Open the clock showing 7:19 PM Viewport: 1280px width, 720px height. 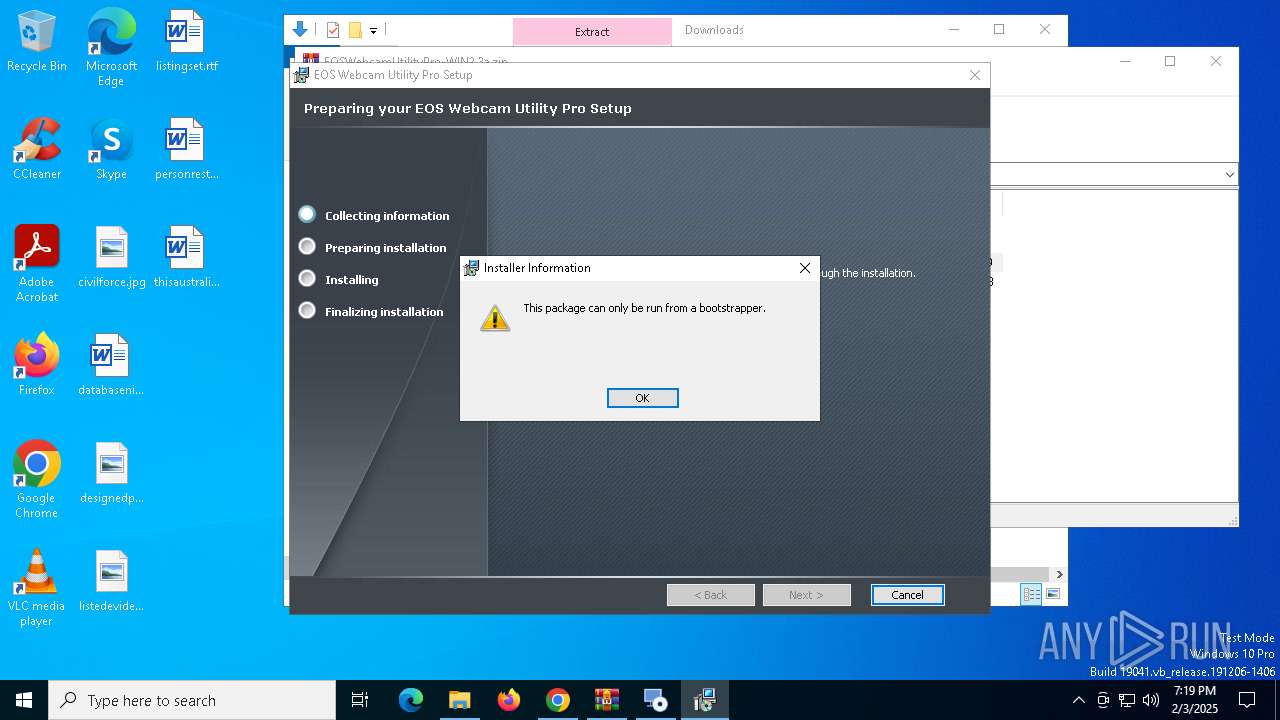[x=1195, y=700]
